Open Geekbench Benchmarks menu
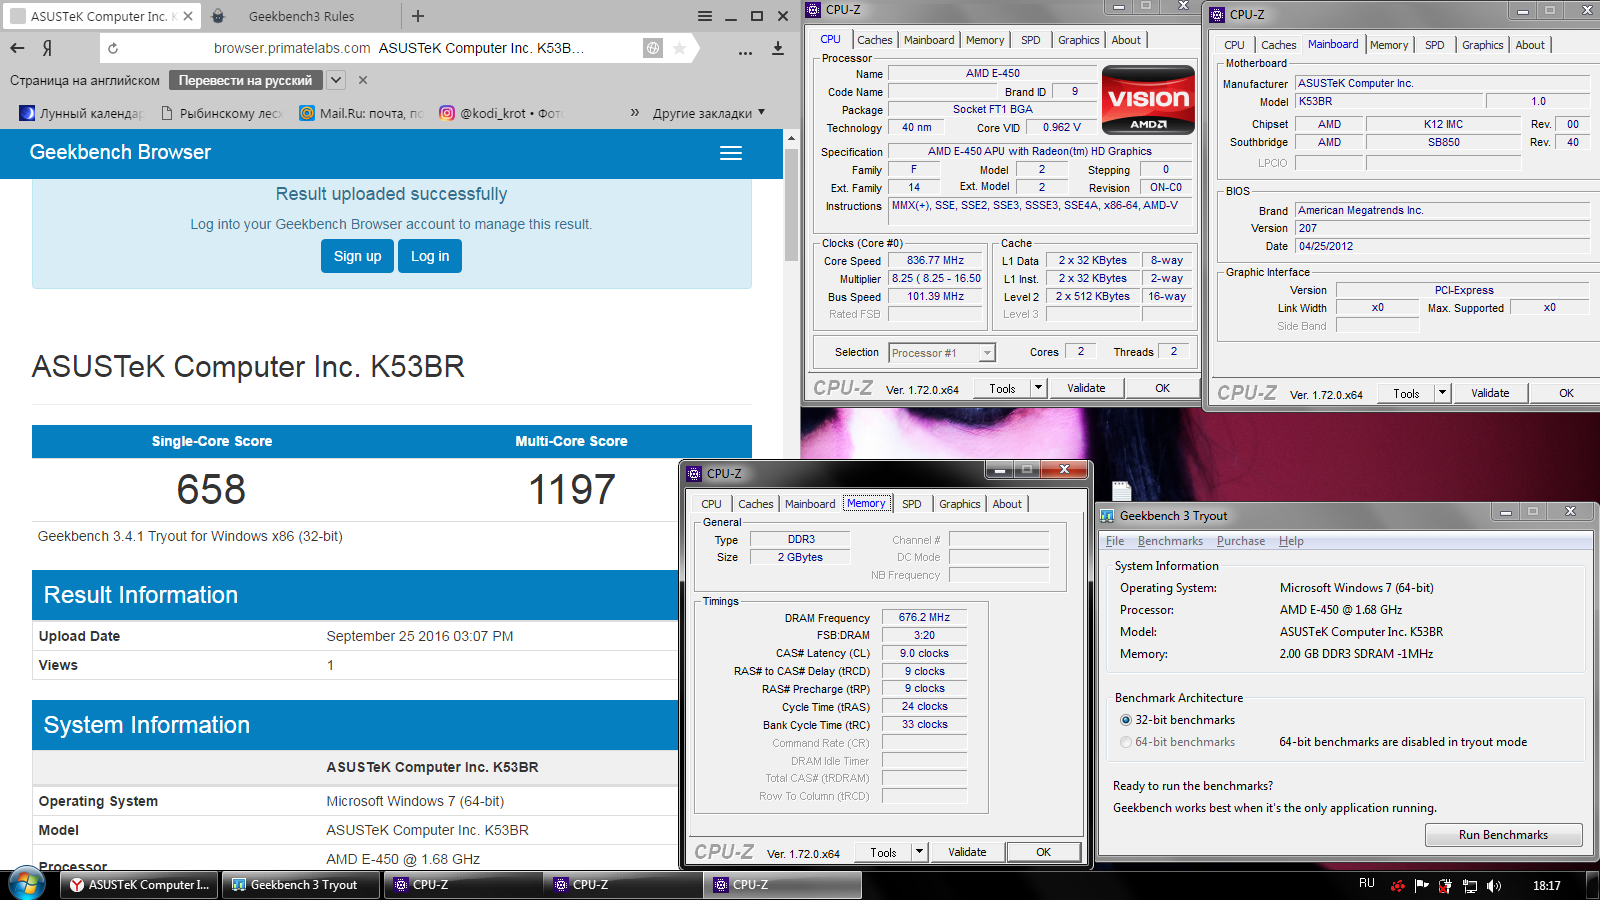 1170,541
